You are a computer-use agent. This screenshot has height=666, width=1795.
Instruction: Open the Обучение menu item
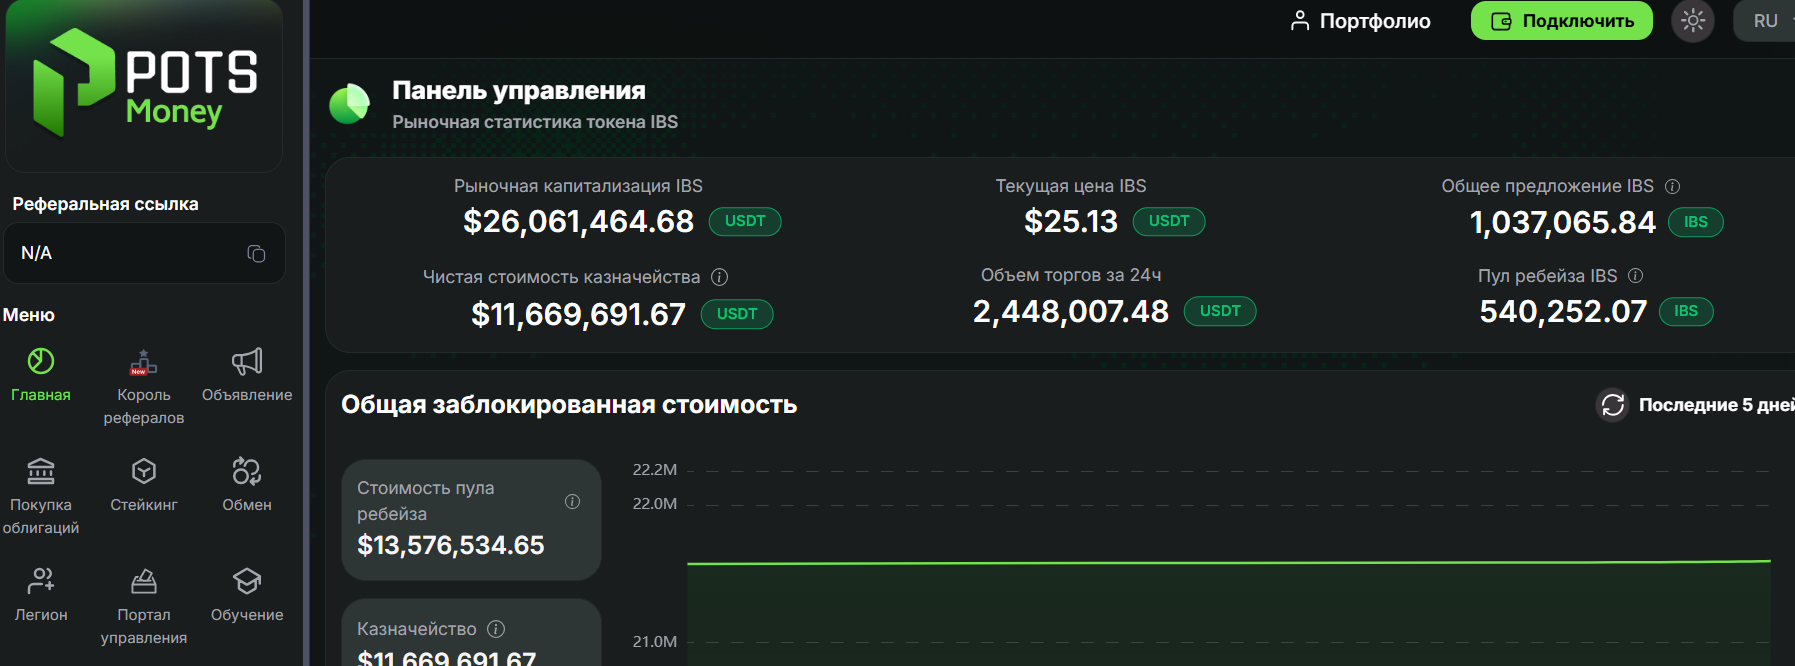point(247,596)
